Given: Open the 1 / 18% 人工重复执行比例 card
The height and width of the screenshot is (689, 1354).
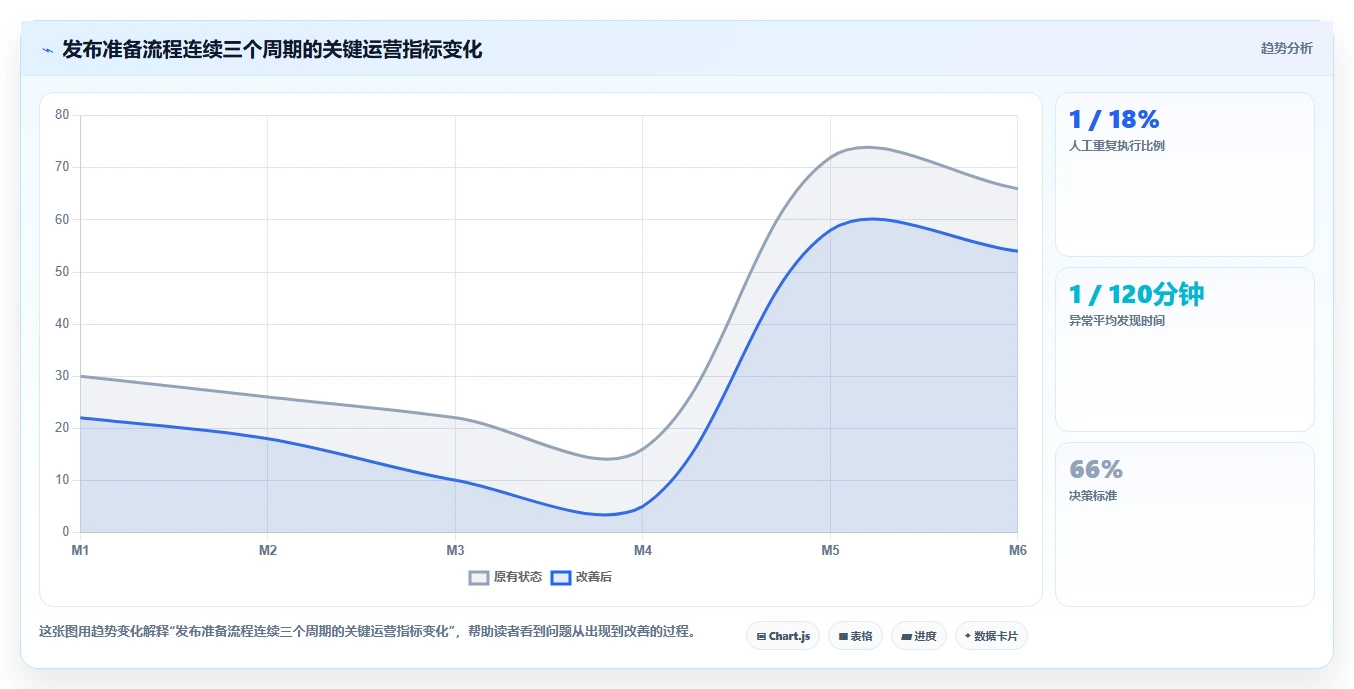Looking at the screenshot, I should pos(1184,175).
